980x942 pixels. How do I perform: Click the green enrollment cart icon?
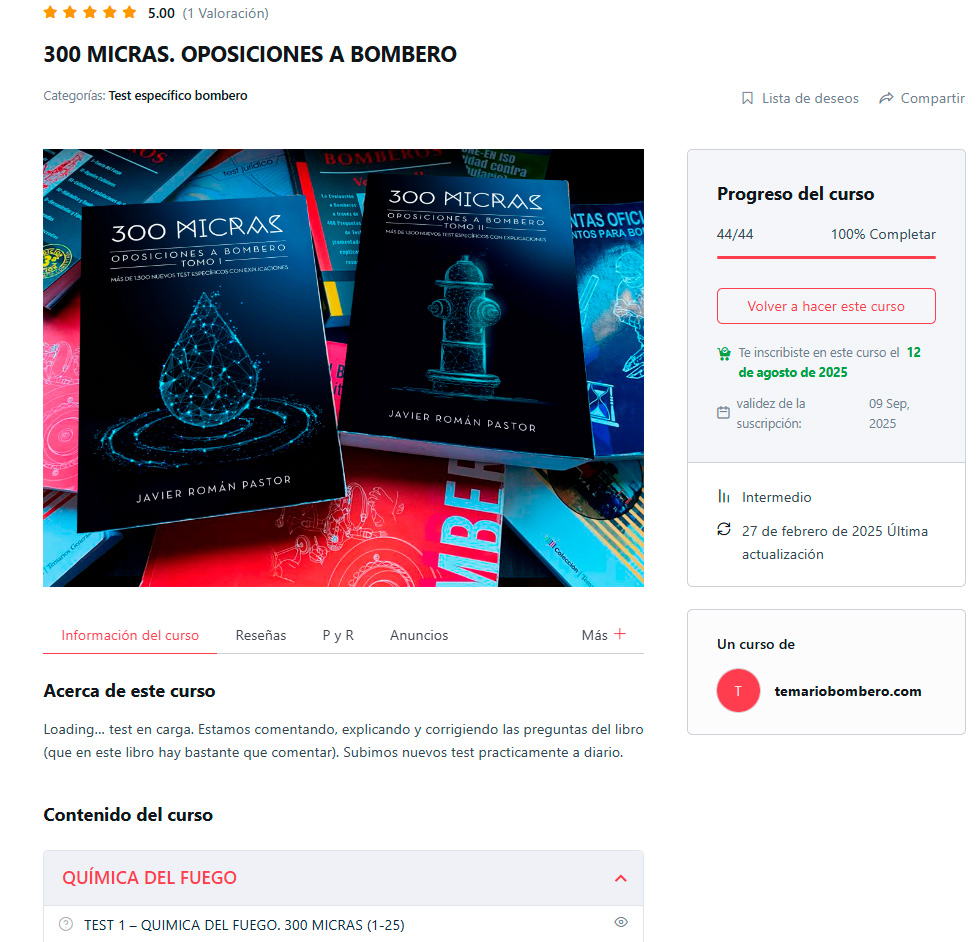[x=724, y=354]
